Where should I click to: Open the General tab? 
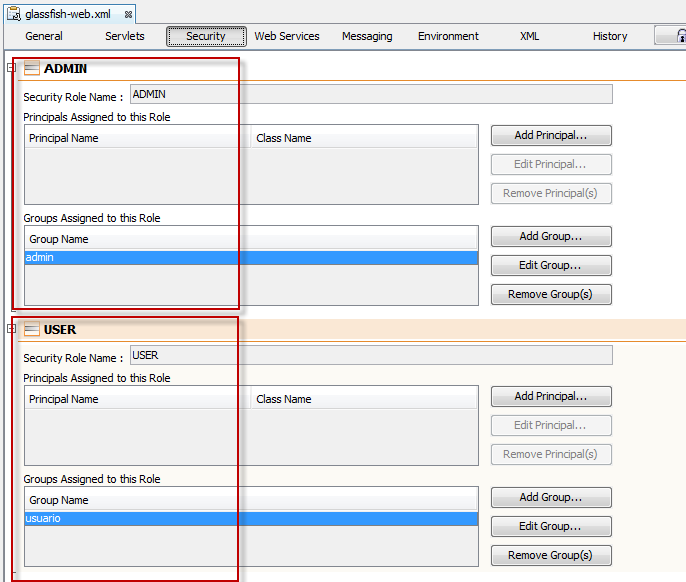44,36
